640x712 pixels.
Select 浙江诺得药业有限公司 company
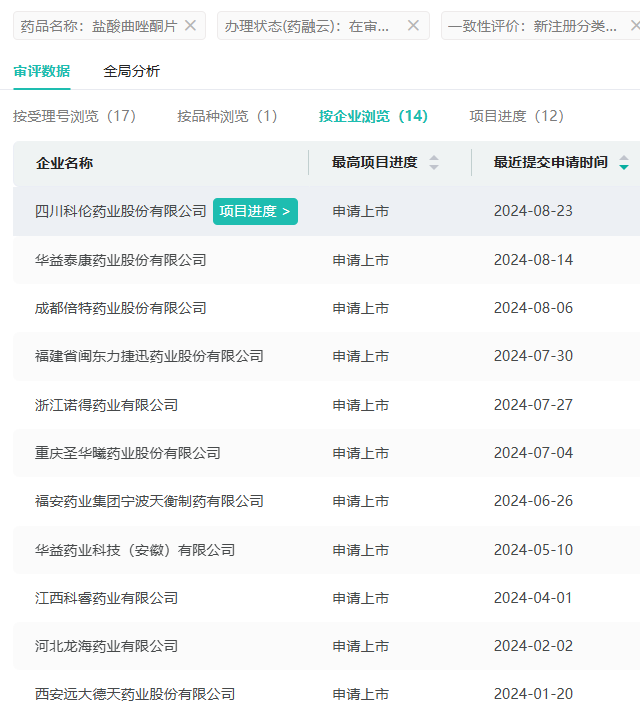[x=106, y=405]
